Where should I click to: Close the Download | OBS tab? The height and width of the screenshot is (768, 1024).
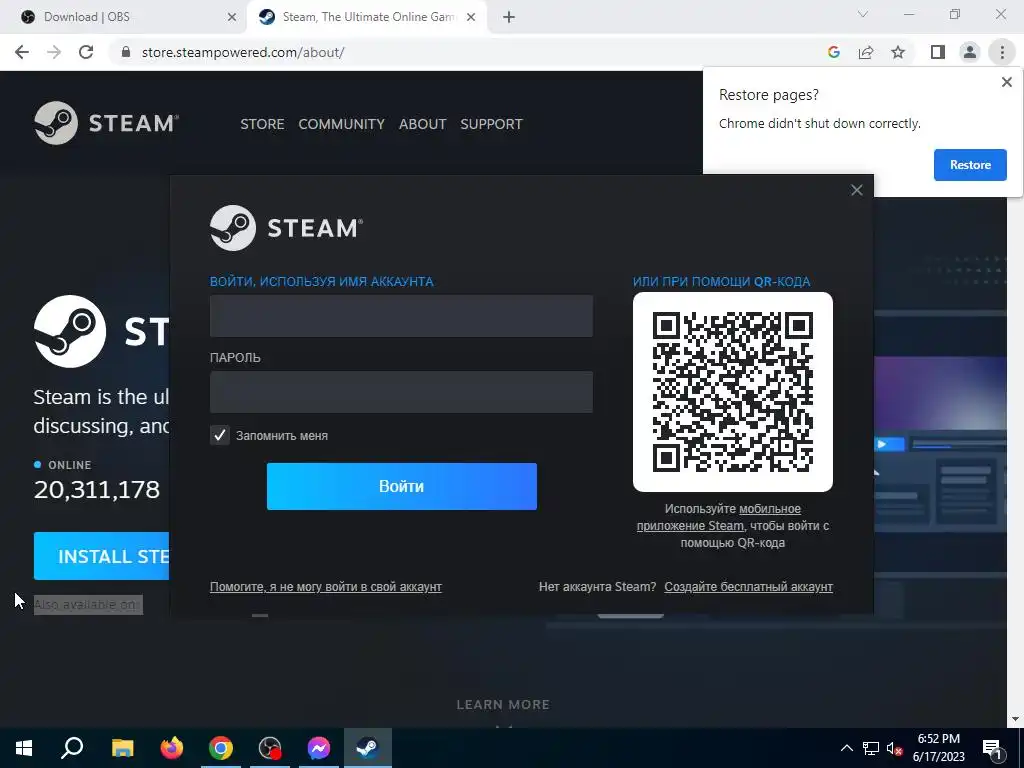(232, 17)
